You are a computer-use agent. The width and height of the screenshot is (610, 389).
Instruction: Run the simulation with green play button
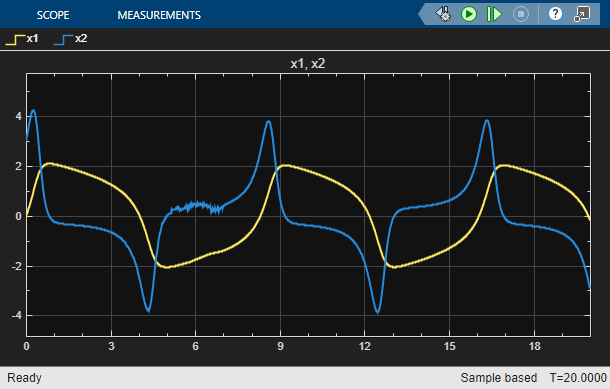click(469, 14)
